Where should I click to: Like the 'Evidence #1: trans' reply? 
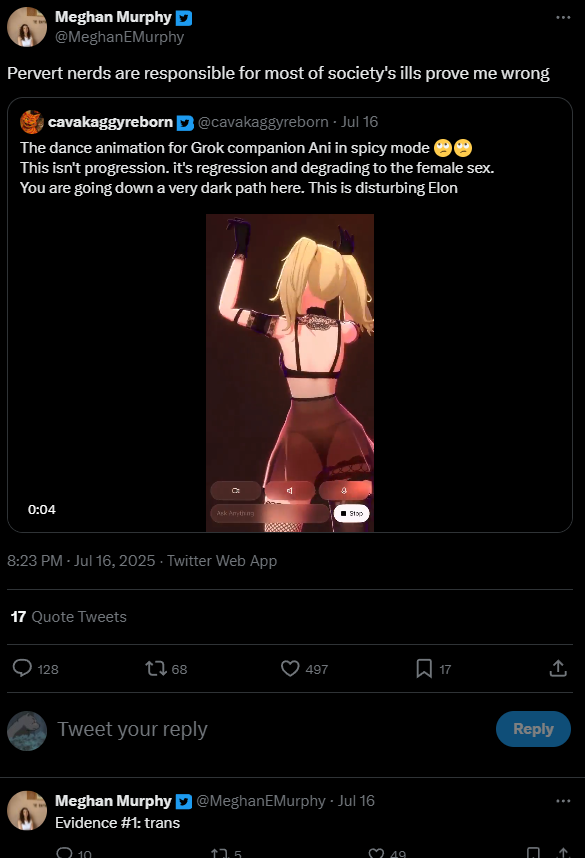[x=376, y=853]
